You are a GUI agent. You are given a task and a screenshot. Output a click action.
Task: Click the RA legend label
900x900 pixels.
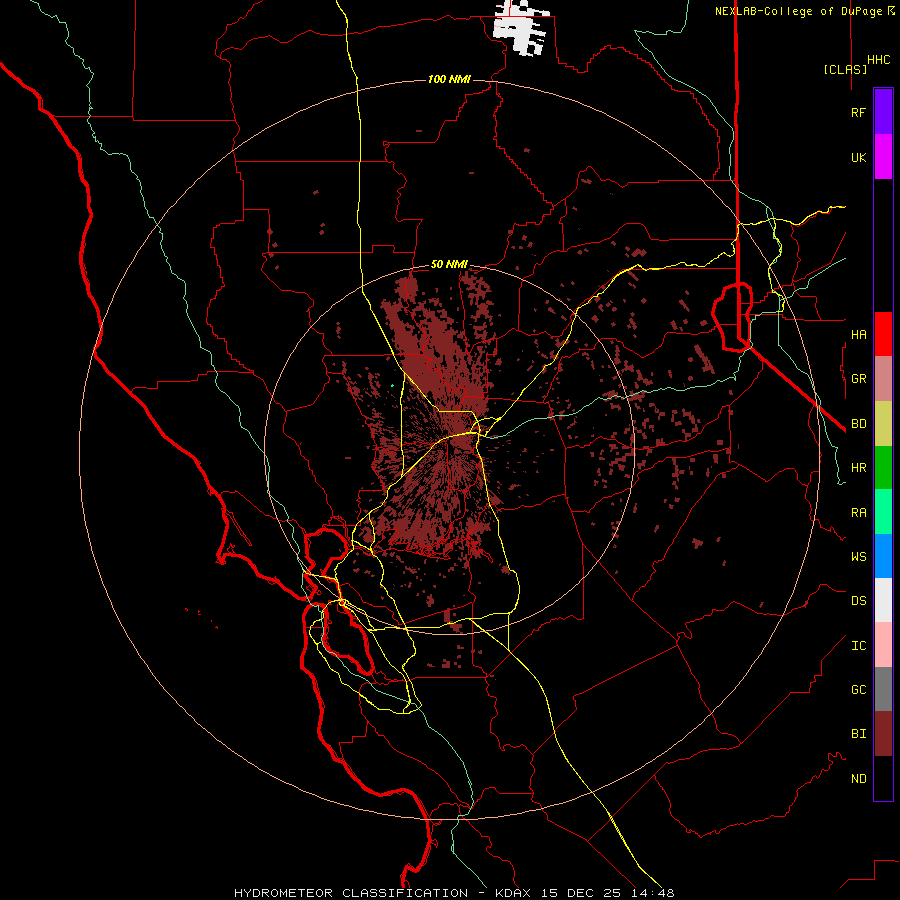pos(858,513)
